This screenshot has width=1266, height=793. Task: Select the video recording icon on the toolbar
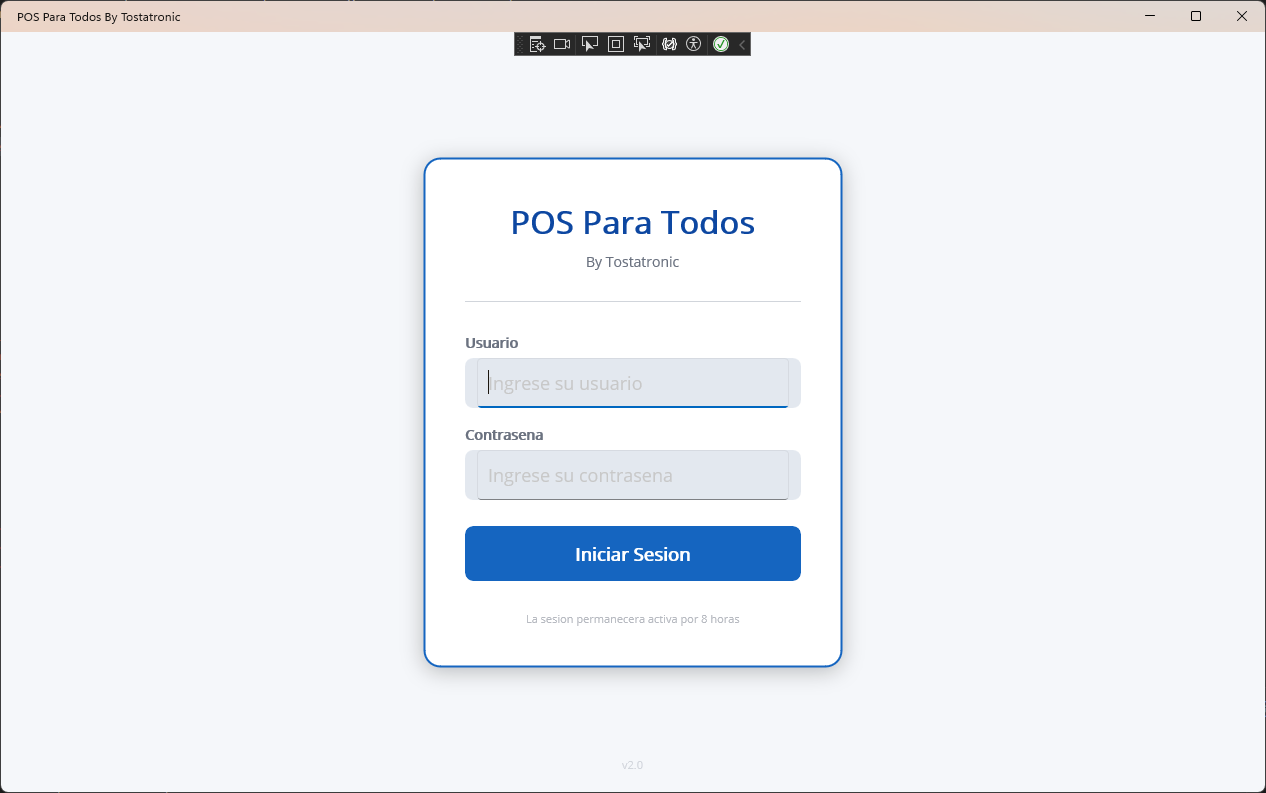[x=562, y=44]
